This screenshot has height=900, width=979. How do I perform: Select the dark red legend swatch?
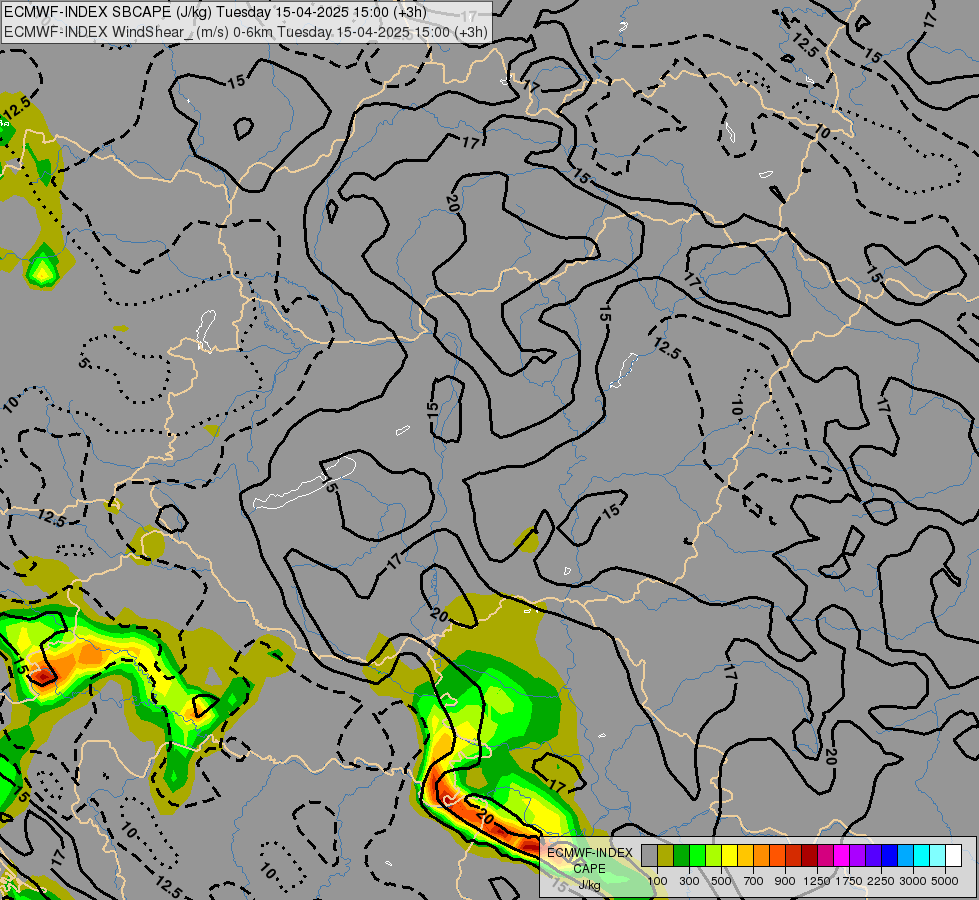[810, 855]
